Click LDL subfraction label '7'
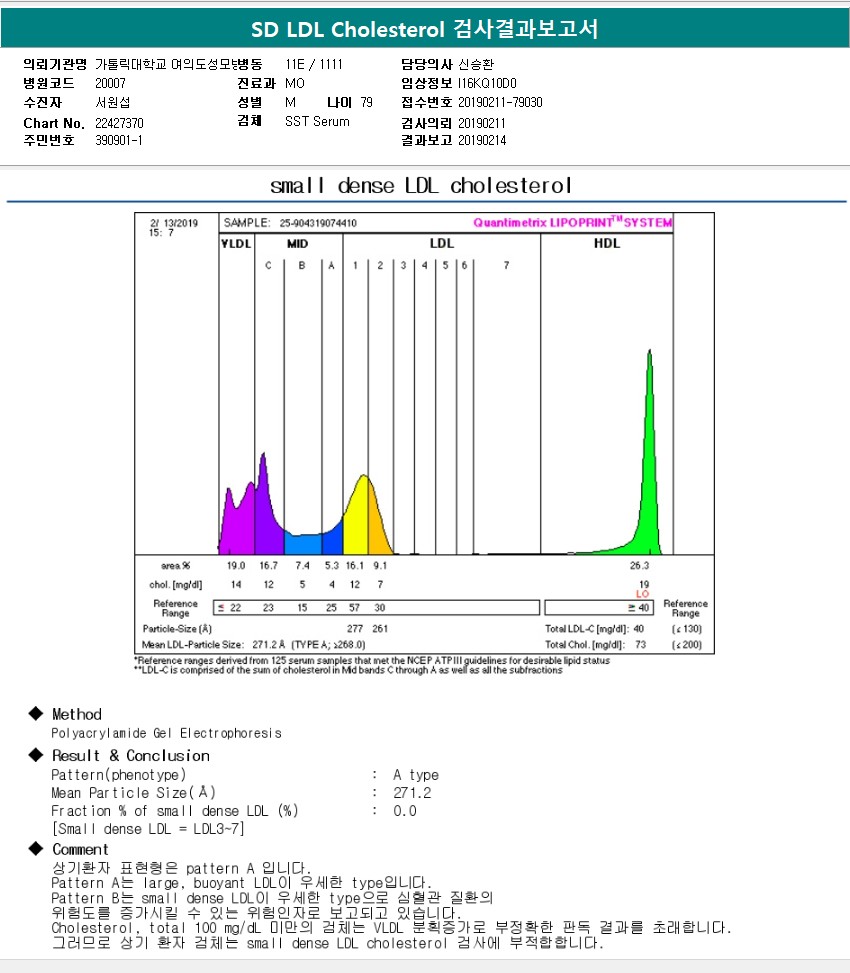Image resolution: width=850 pixels, height=973 pixels. tap(506, 266)
